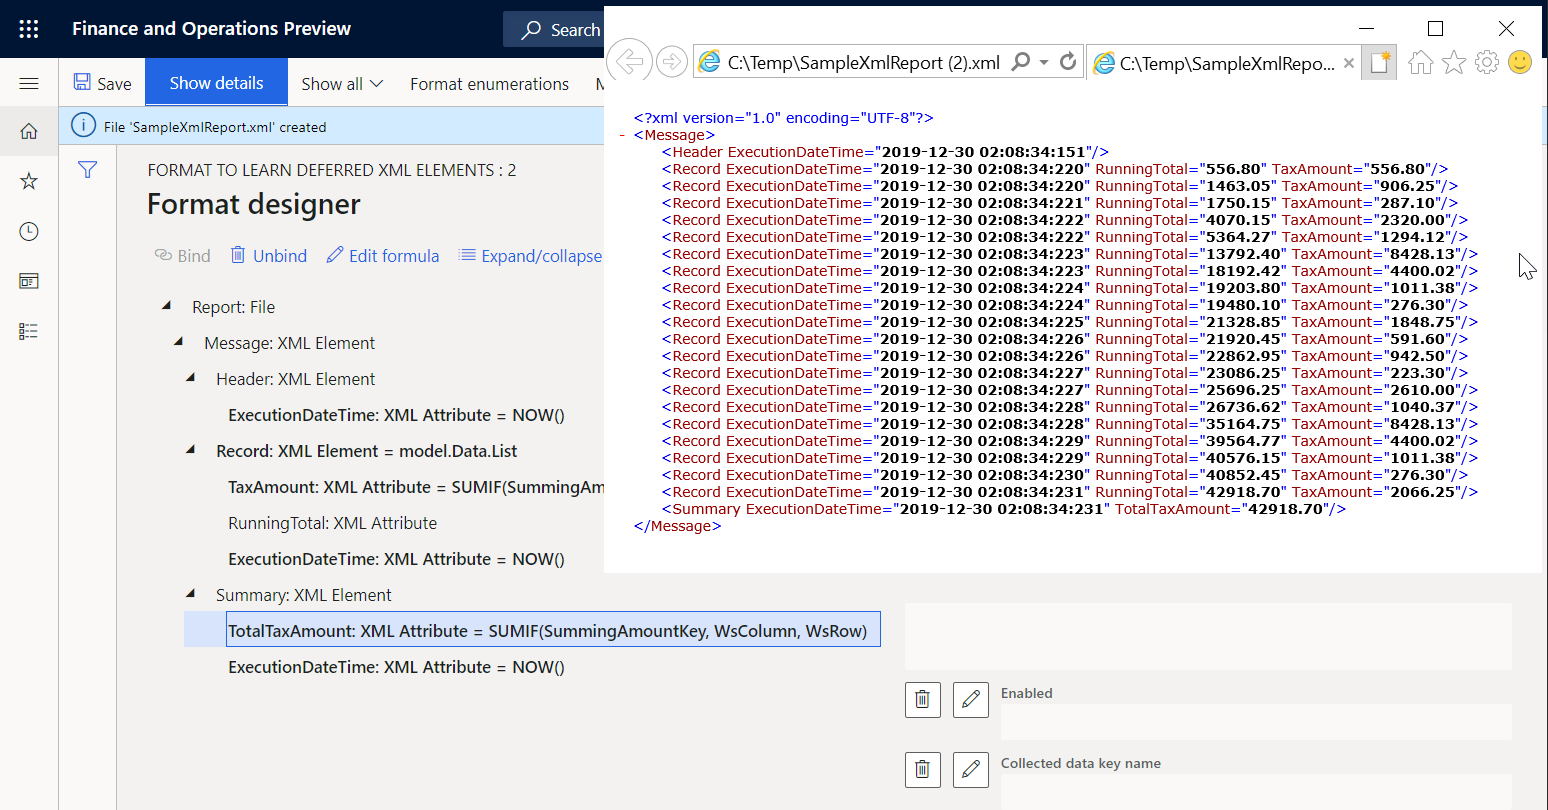Click the Edit formula link

coord(382,256)
